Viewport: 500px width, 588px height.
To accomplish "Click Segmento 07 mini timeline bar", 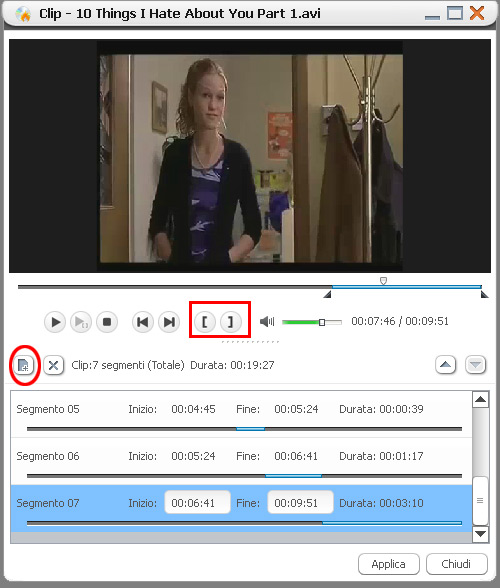I will 244,522.
